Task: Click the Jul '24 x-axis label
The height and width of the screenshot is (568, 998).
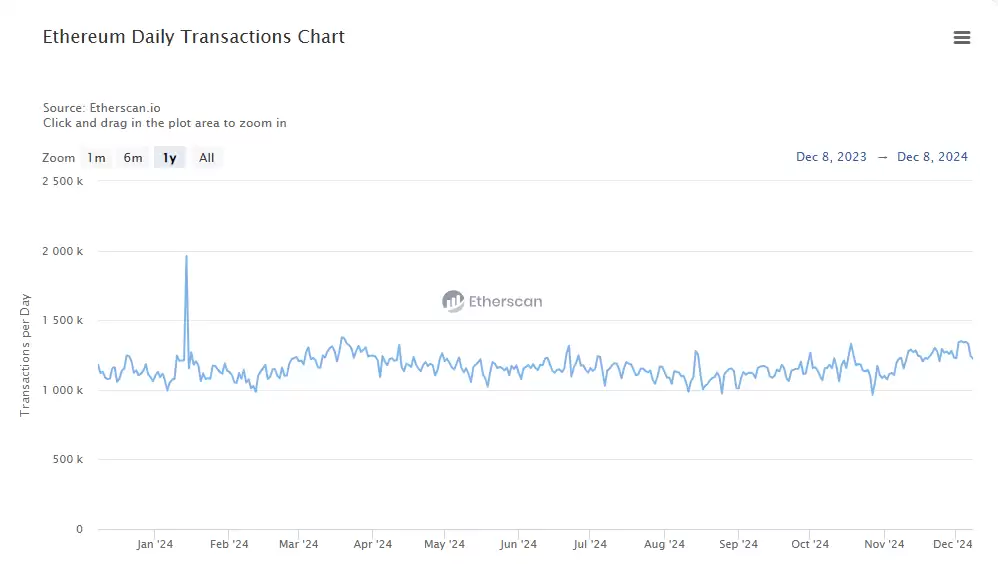Action: (590, 544)
